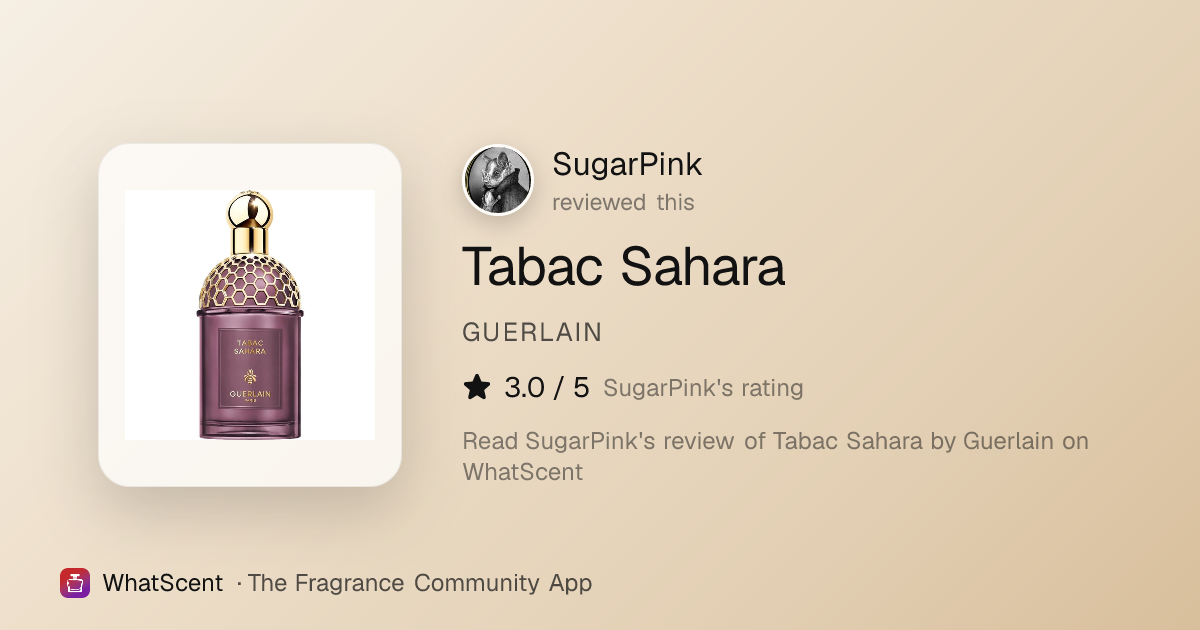Click the WhatScent app logo icon
Viewport: 1200px width, 630px height.
point(75,583)
